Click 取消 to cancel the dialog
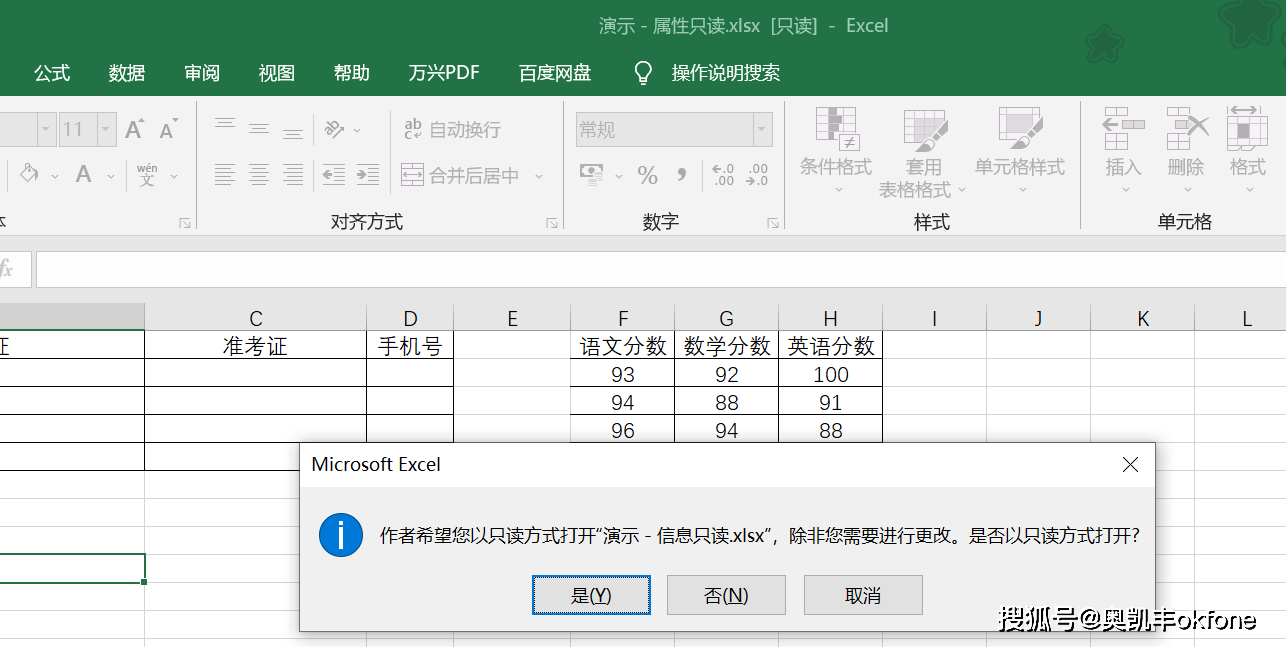Image resolution: width=1286 pixels, height=647 pixels. pos(863,595)
